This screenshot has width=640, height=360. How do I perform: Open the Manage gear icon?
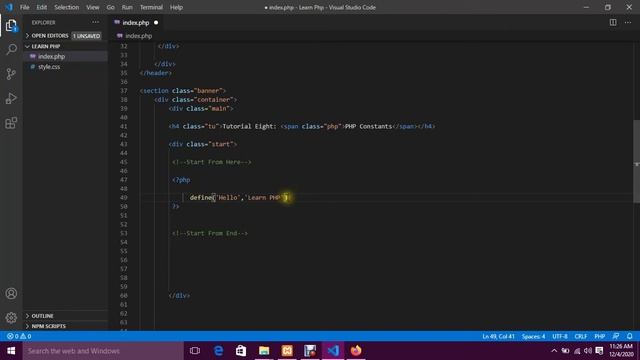pyautogui.click(x=11, y=318)
